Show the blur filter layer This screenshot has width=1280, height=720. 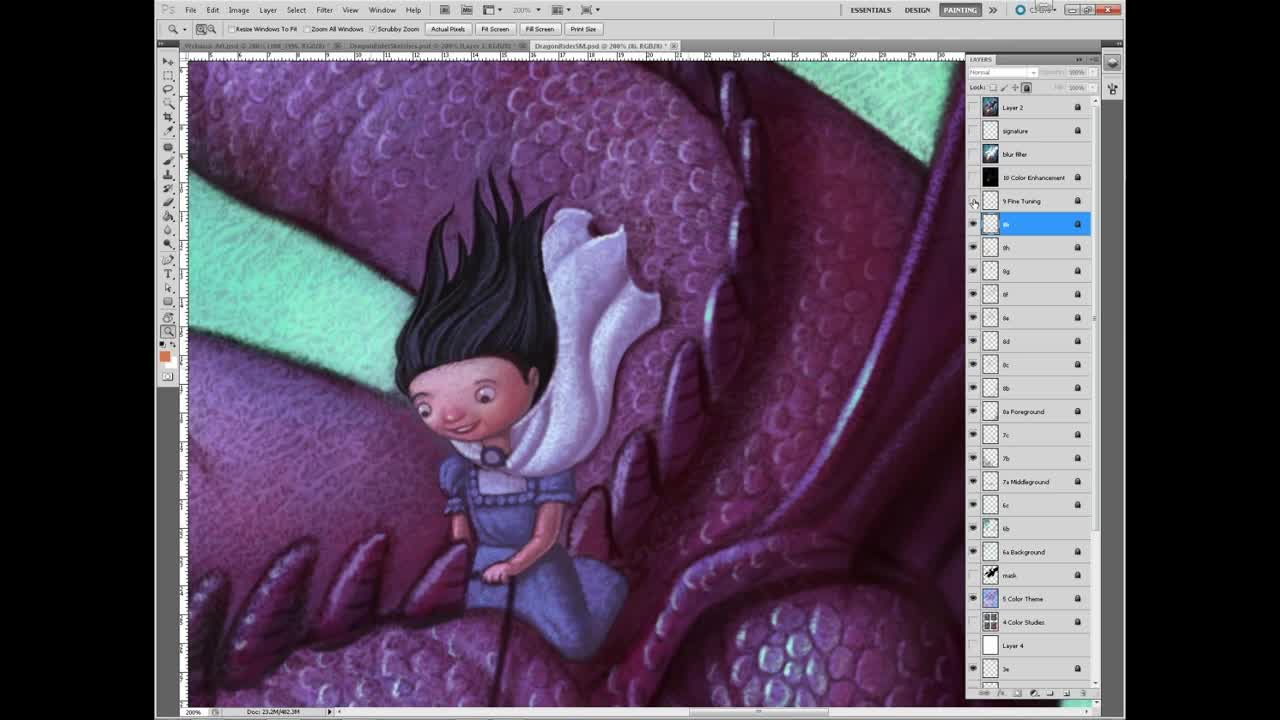(x=974, y=154)
